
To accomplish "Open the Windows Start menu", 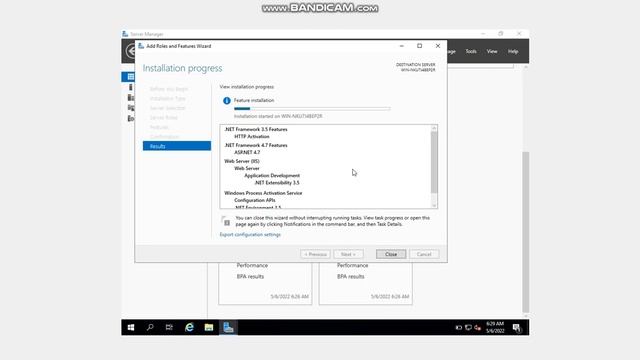I will point(131,327).
